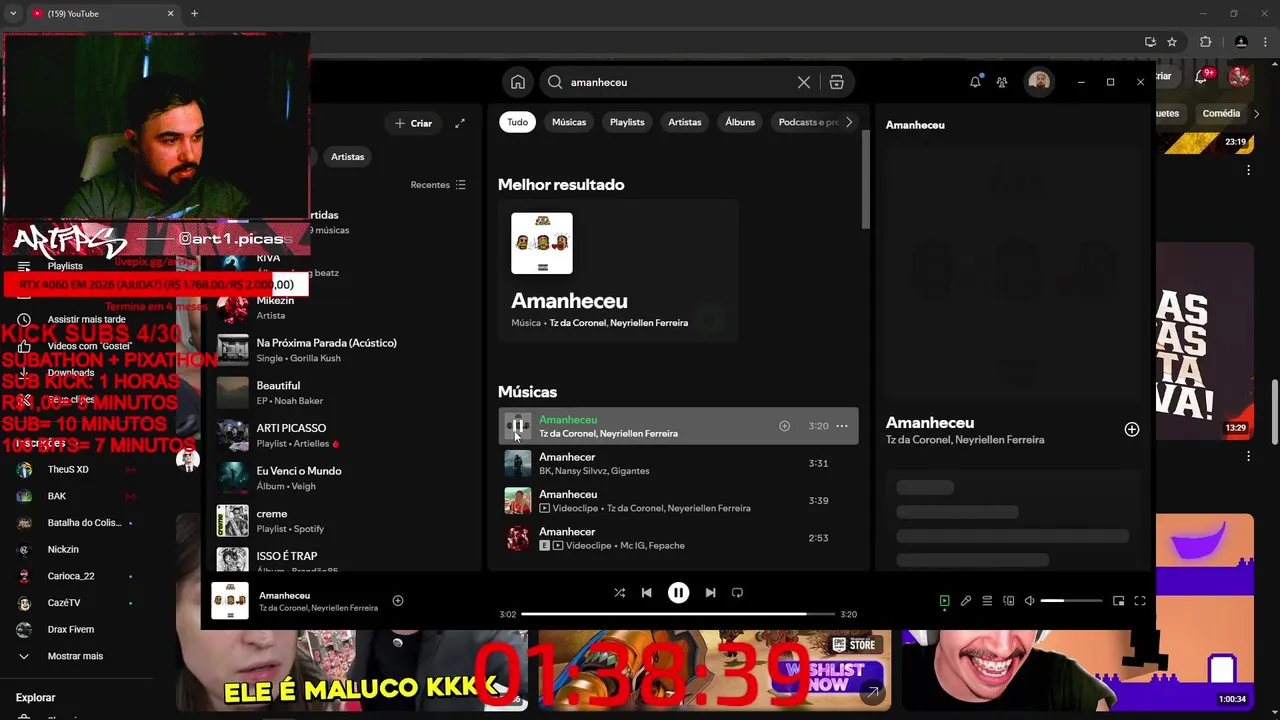Open the ISSO É TRAP library item
The height and width of the screenshot is (720, 1280).
pyautogui.click(x=340, y=560)
